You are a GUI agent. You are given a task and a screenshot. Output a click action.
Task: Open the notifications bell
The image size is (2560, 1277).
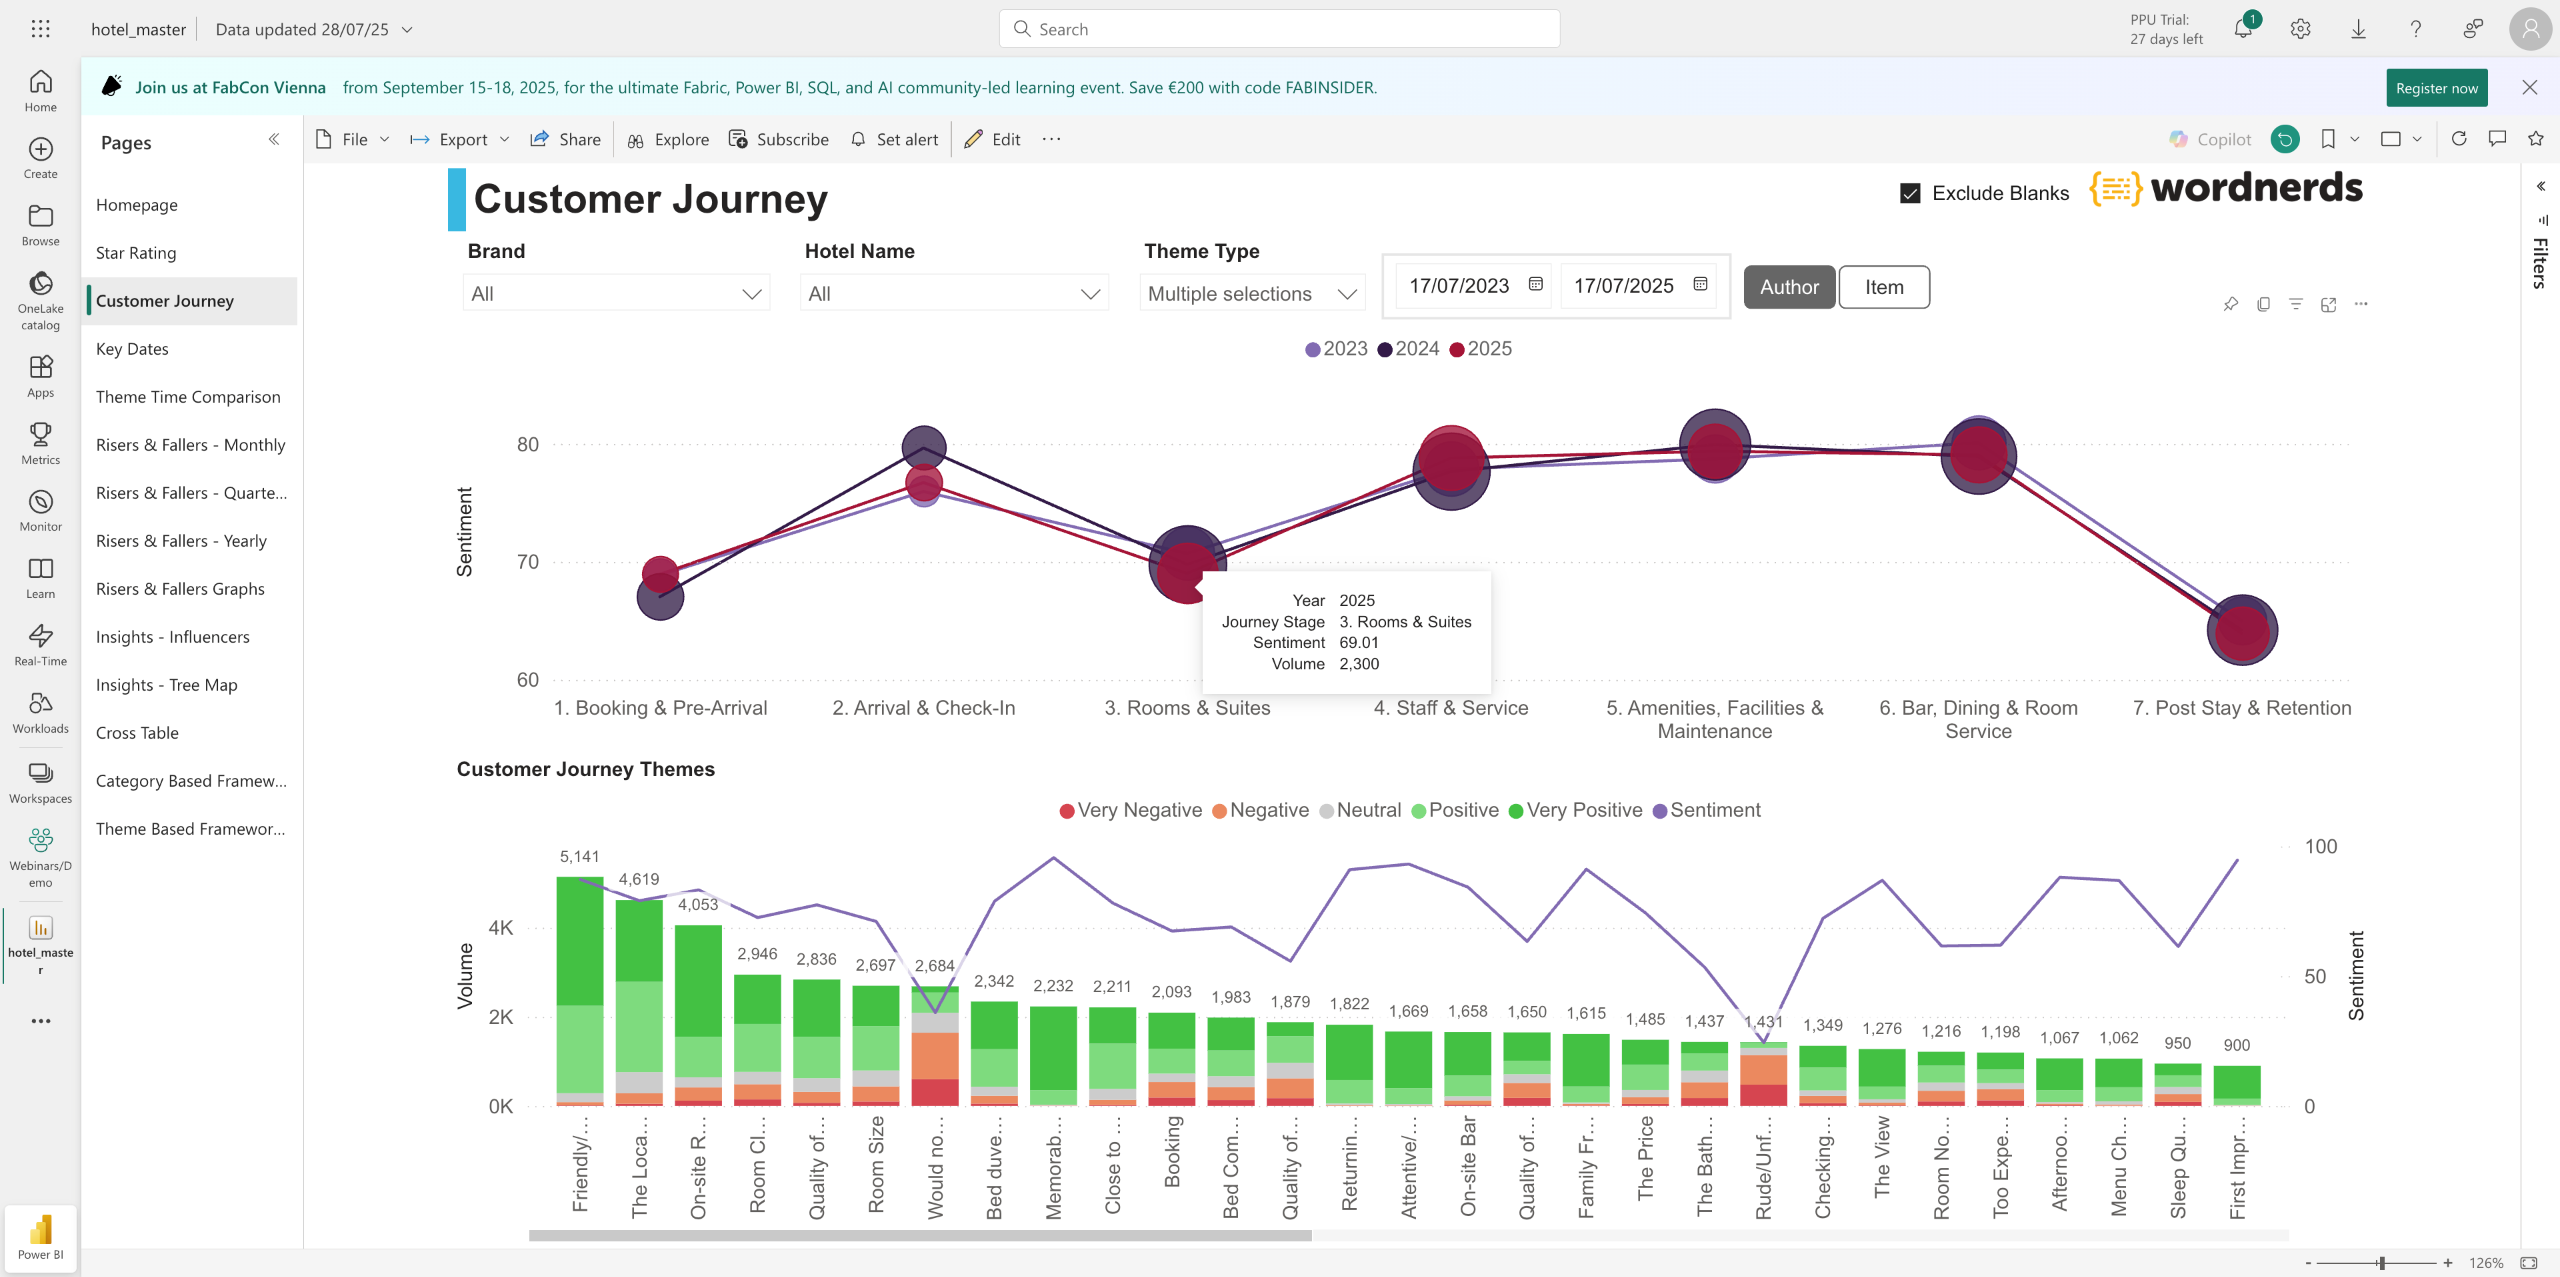[2243, 29]
